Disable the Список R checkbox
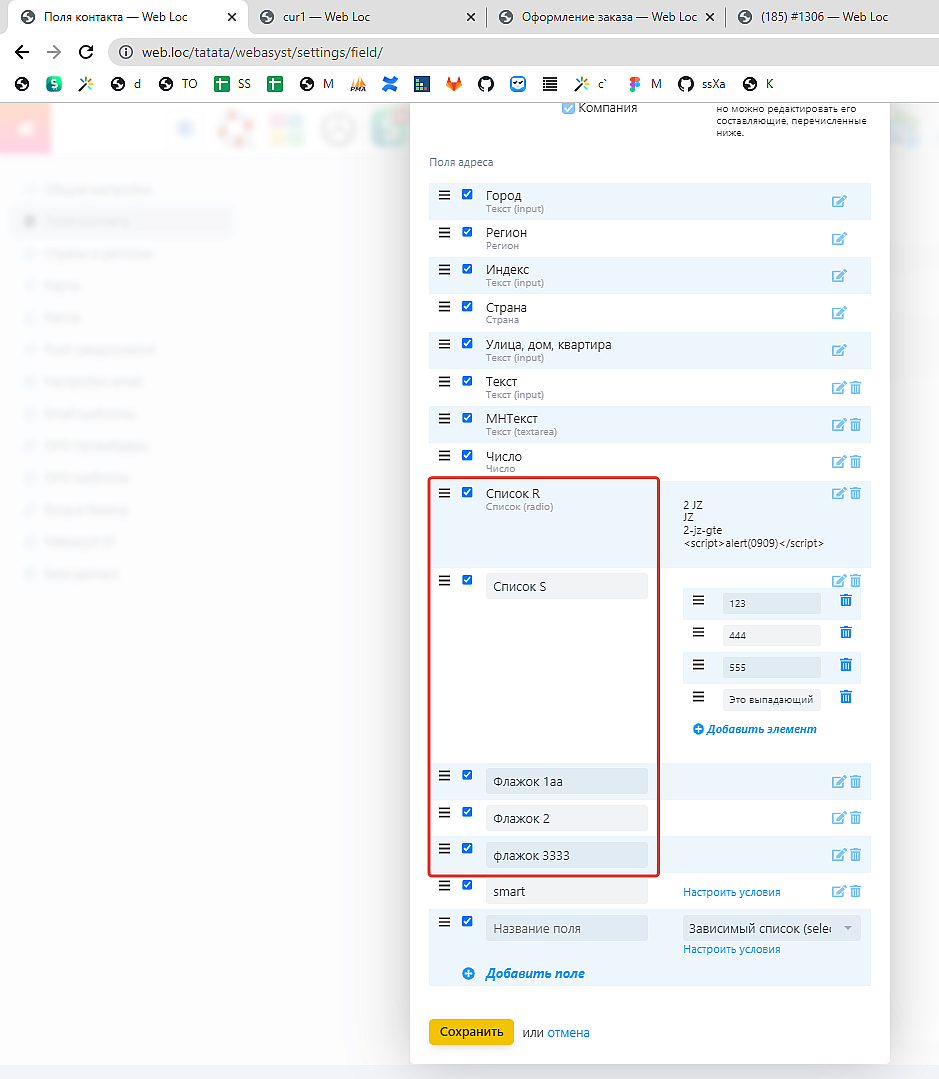939x1079 pixels. point(467,492)
